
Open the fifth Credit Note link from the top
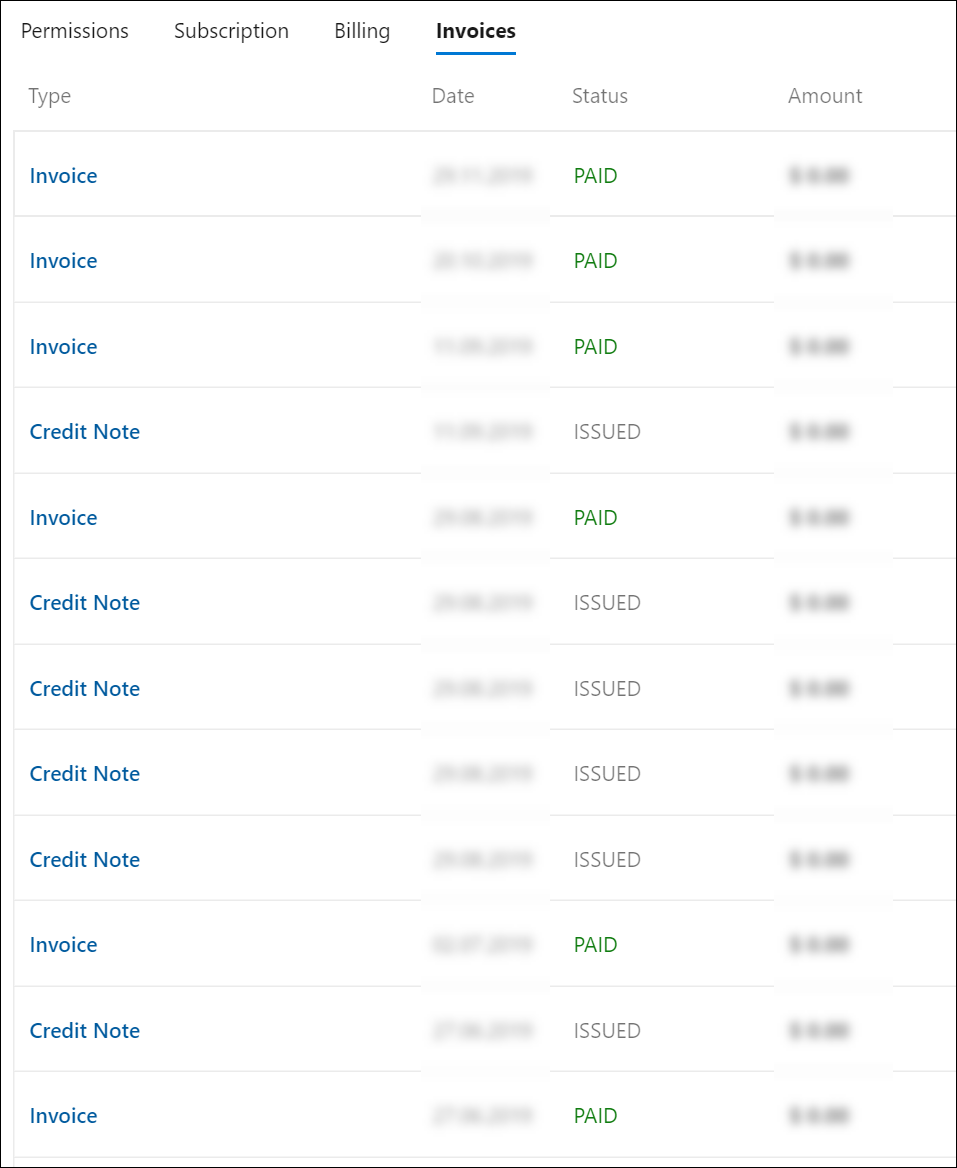[85, 860]
